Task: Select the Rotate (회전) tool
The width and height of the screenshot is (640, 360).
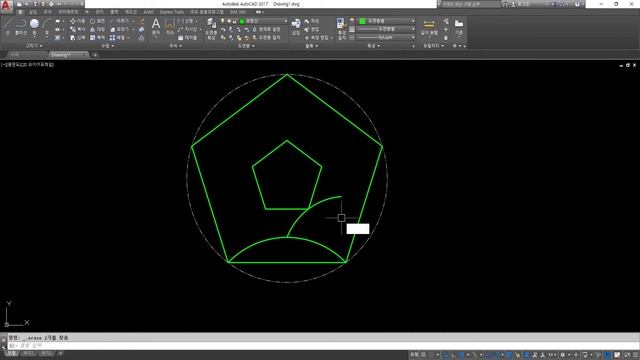Action: click(x=97, y=21)
